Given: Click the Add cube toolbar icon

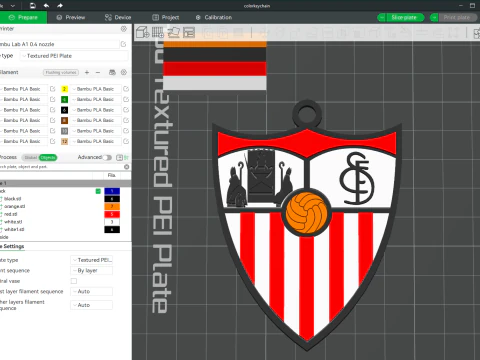Looking at the screenshot, I should click(x=142, y=32).
